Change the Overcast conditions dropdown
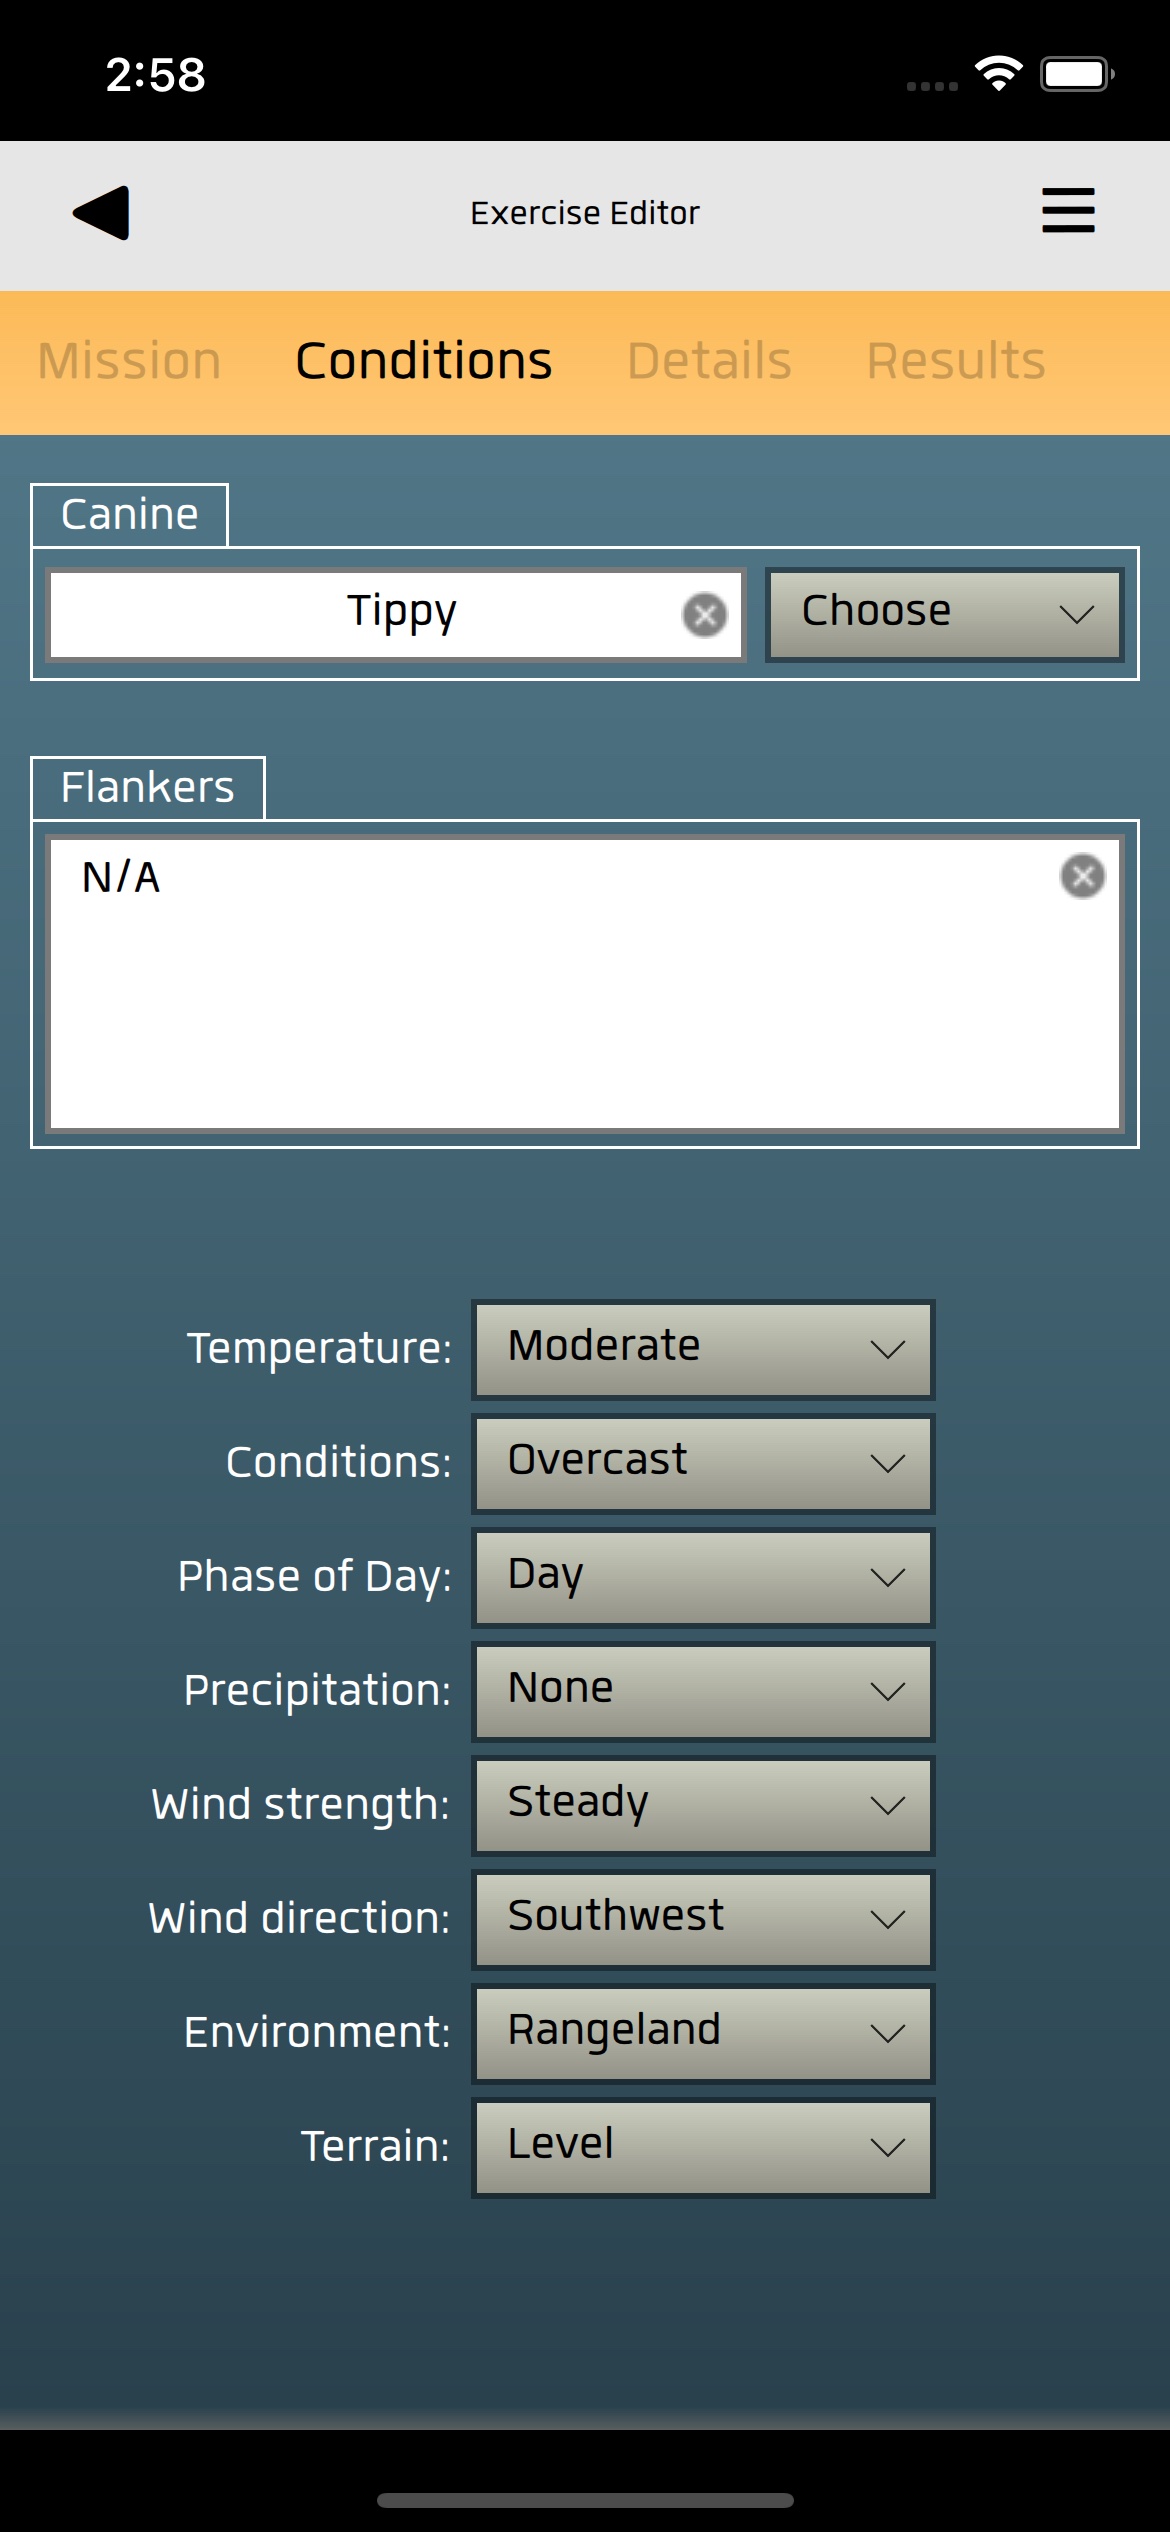The image size is (1170, 2532). (703, 1462)
